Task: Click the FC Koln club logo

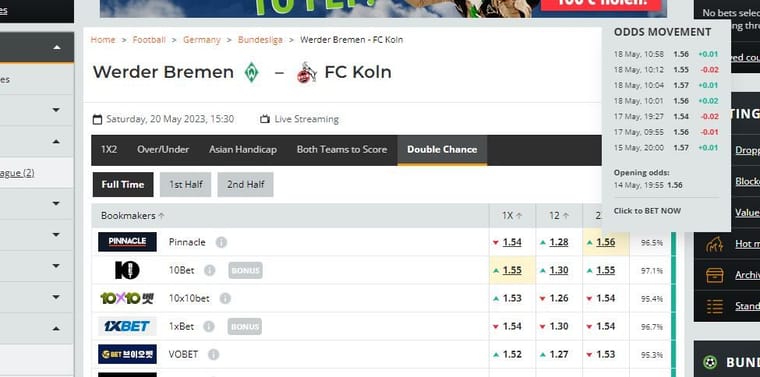Action: click(x=307, y=73)
